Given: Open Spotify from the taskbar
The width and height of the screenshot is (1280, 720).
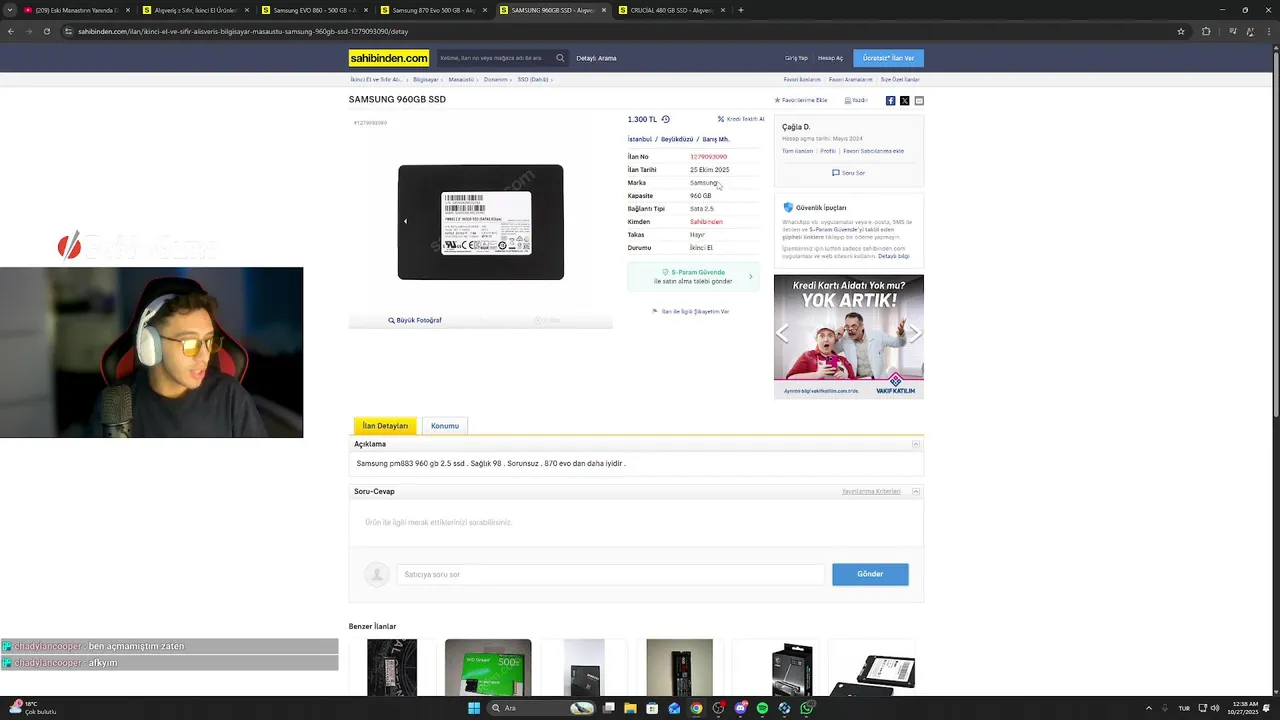Looking at the screenshot, I should (762, 708).
